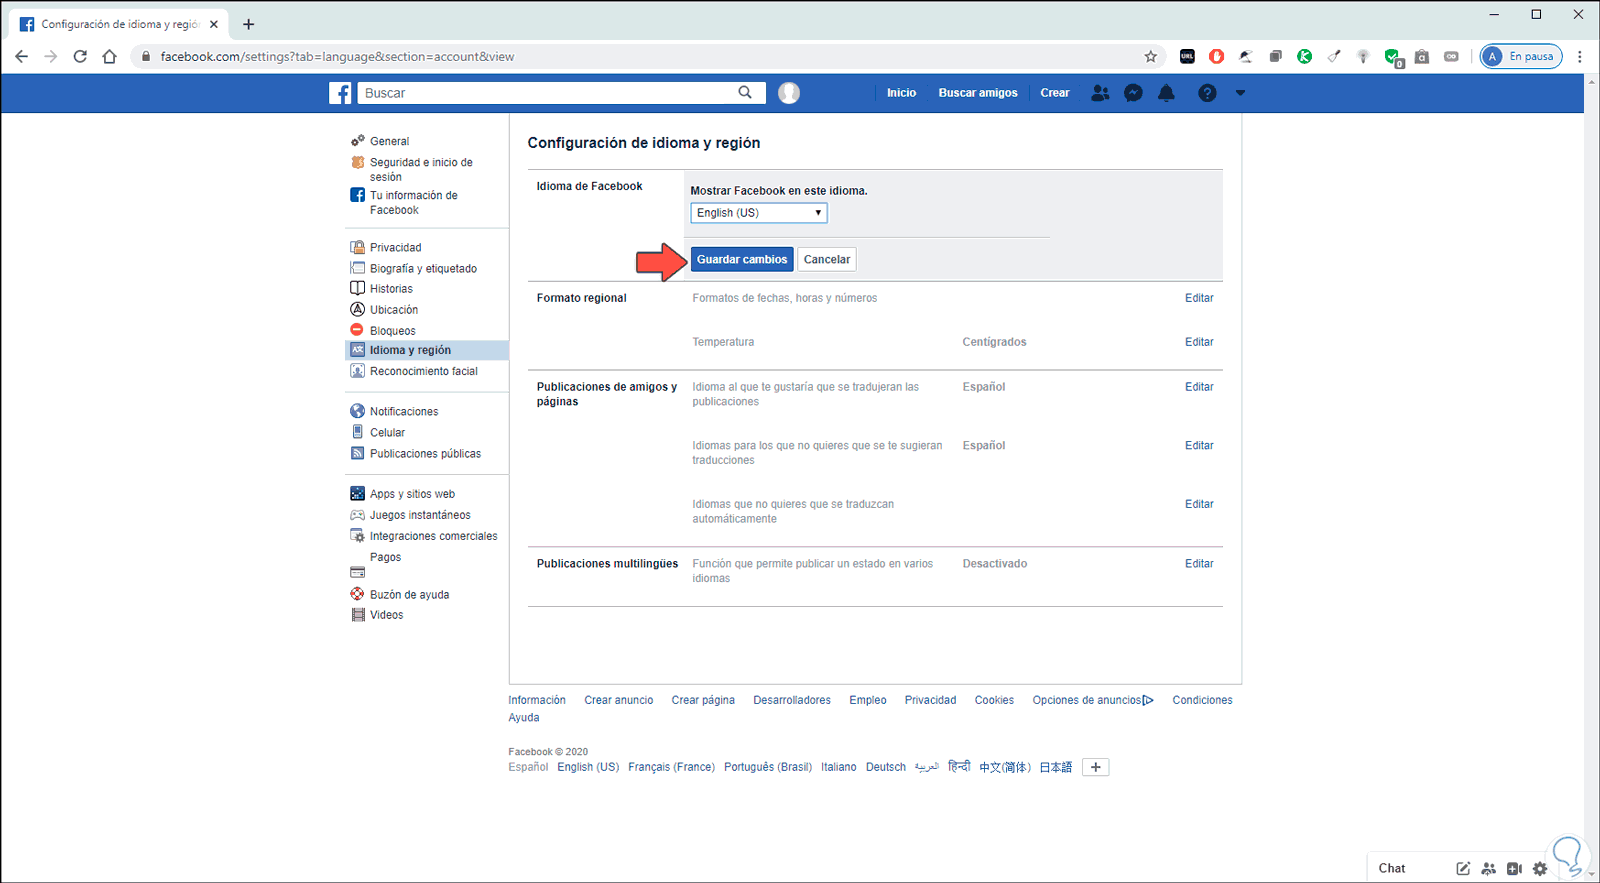The image size is (1600, 883).
Task: Open the browser home page
Action: (110, 57)
